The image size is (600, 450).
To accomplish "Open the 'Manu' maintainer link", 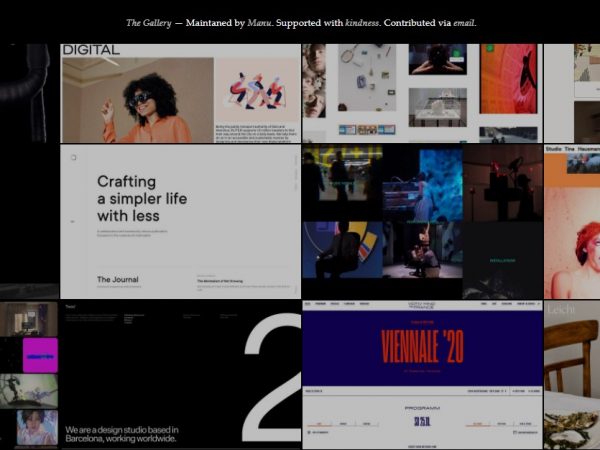I will (259, 23).
